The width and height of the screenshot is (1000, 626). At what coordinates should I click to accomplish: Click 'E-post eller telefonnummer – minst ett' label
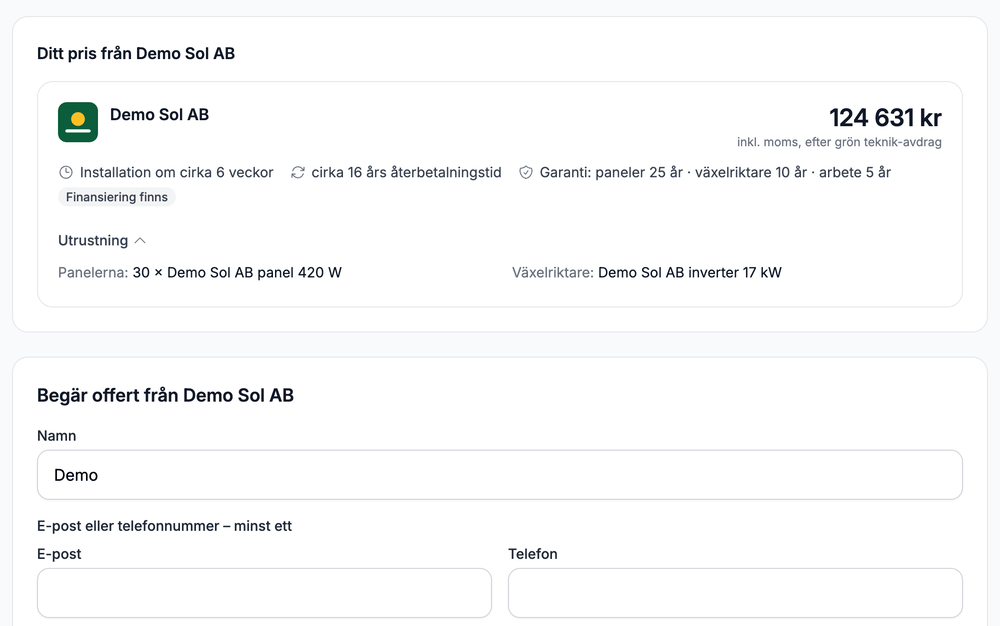(x=165, y=526)
